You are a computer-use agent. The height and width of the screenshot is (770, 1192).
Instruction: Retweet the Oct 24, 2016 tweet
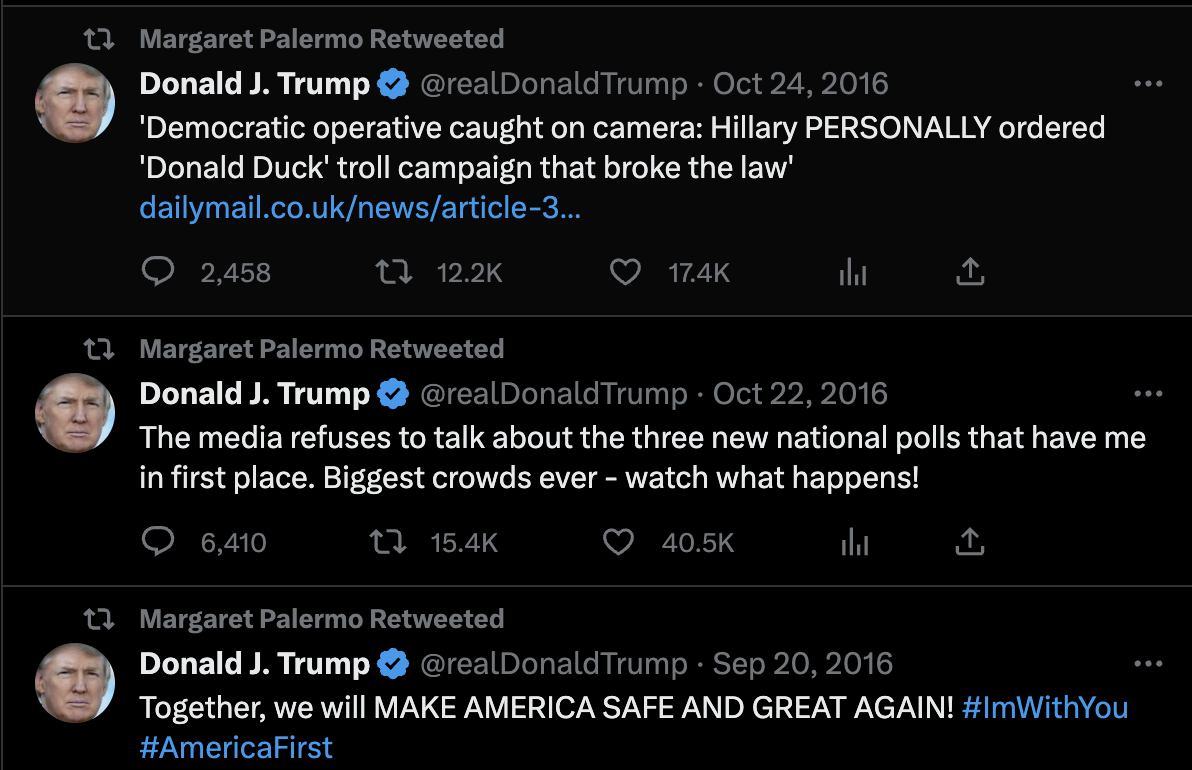[x=394, y=272]
